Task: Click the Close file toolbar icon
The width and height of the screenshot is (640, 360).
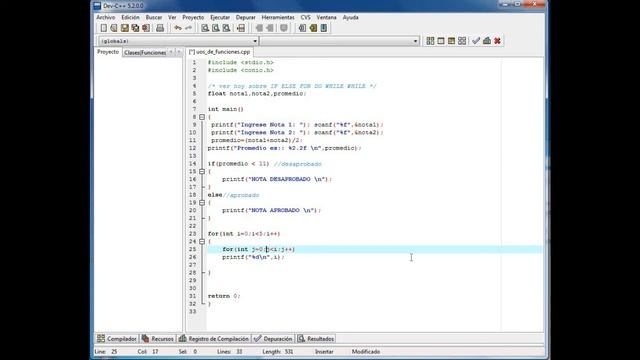Action: (146, 28)
